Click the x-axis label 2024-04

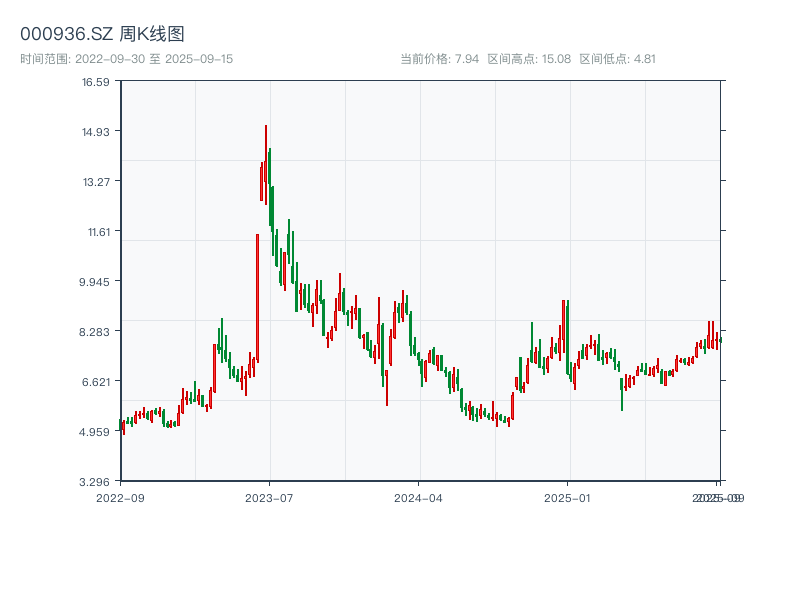point(418,498)
